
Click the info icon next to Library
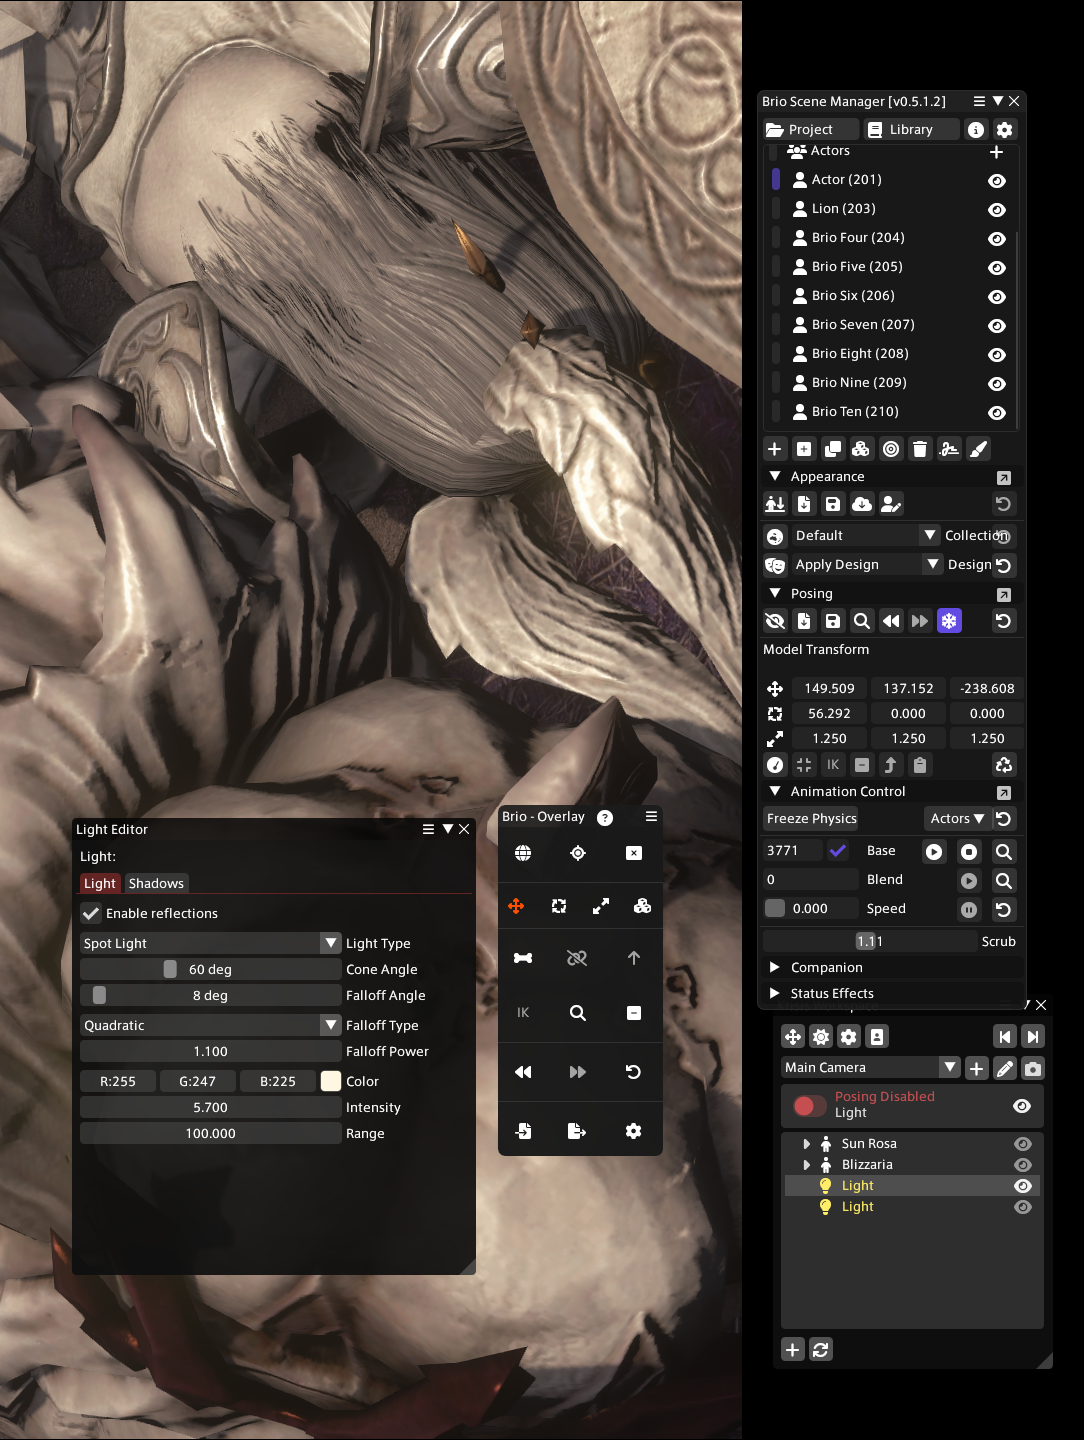click(976, 130)
